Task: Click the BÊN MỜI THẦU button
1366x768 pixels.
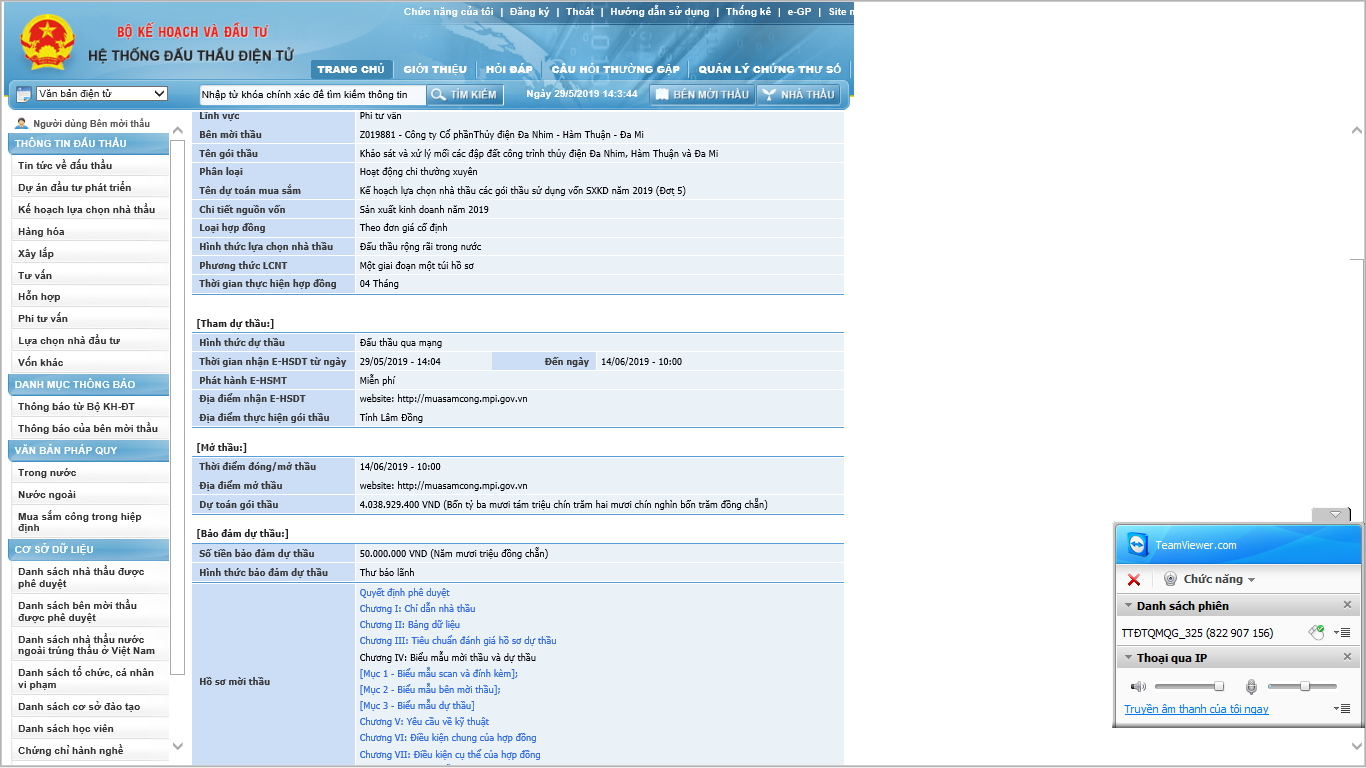Action: pyautogui.click(x=702, y=94)
